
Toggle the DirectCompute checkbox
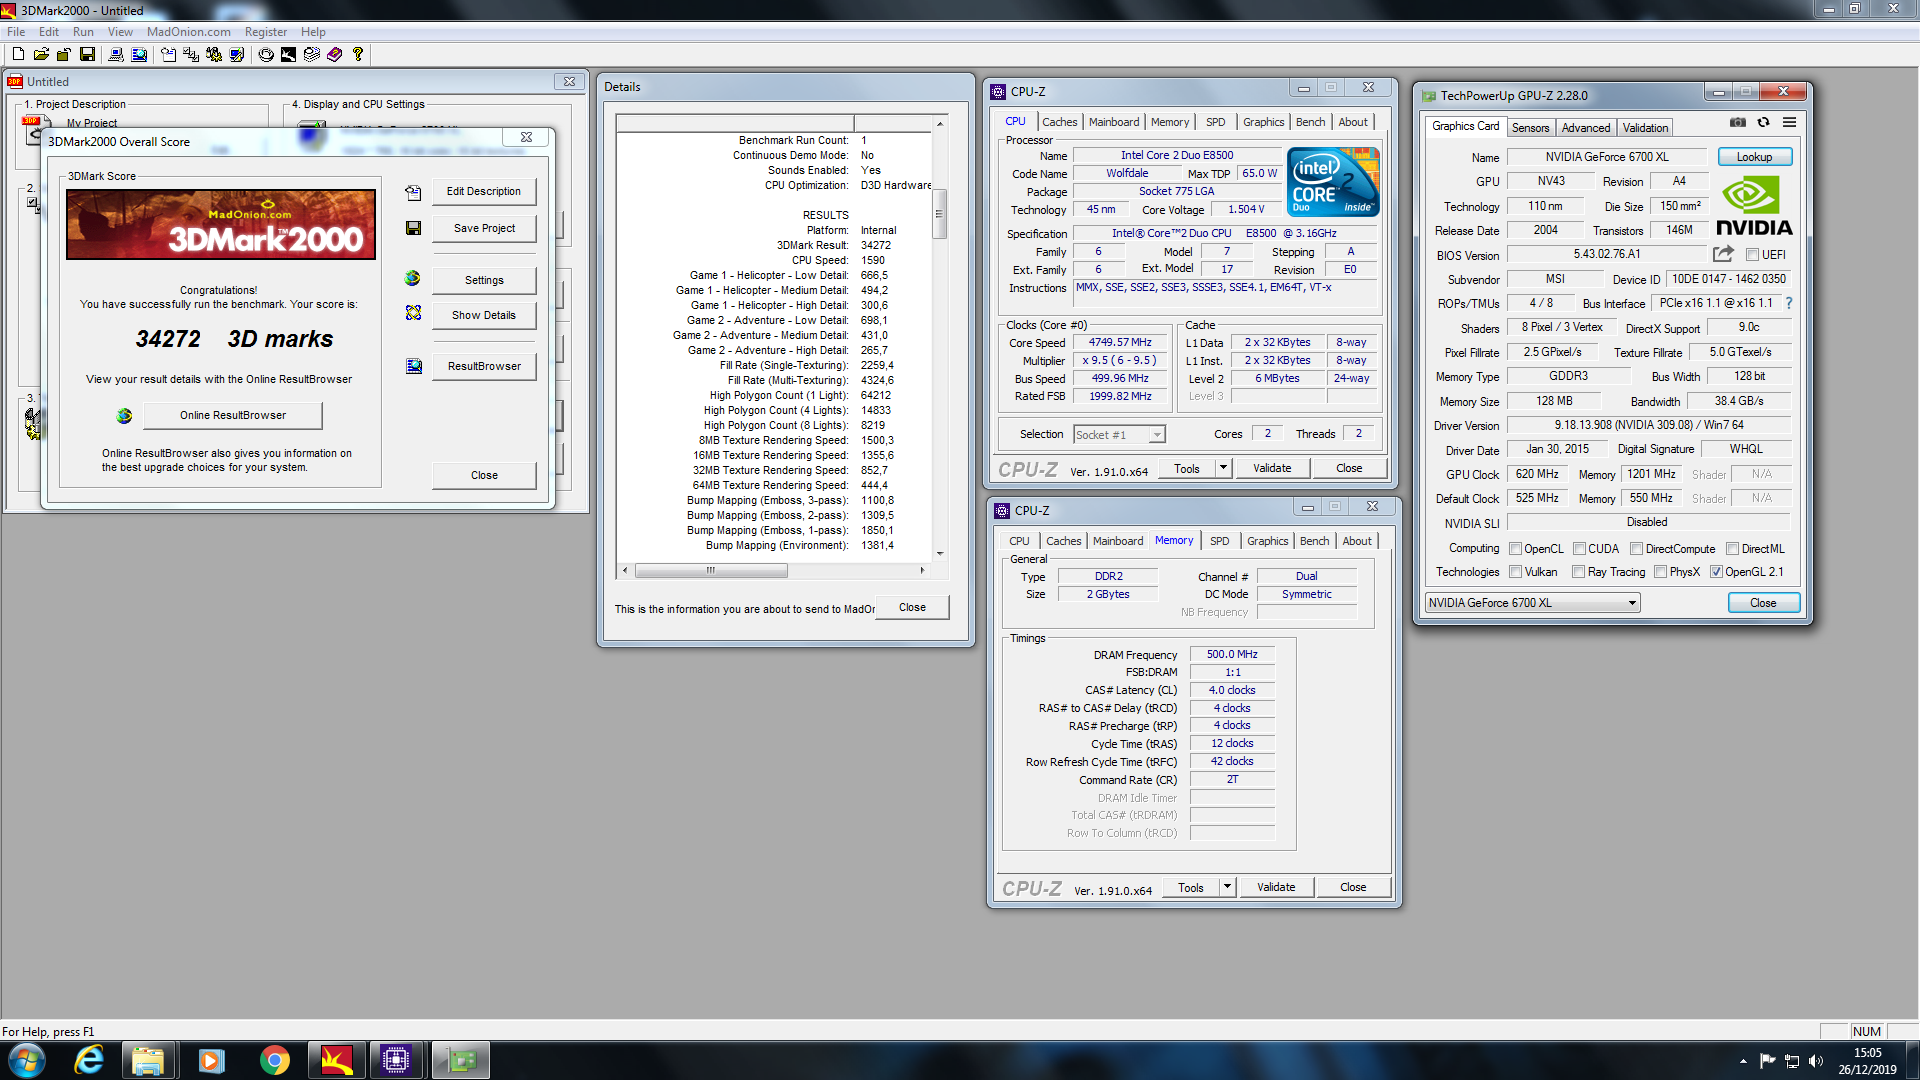pos(1636,549)
